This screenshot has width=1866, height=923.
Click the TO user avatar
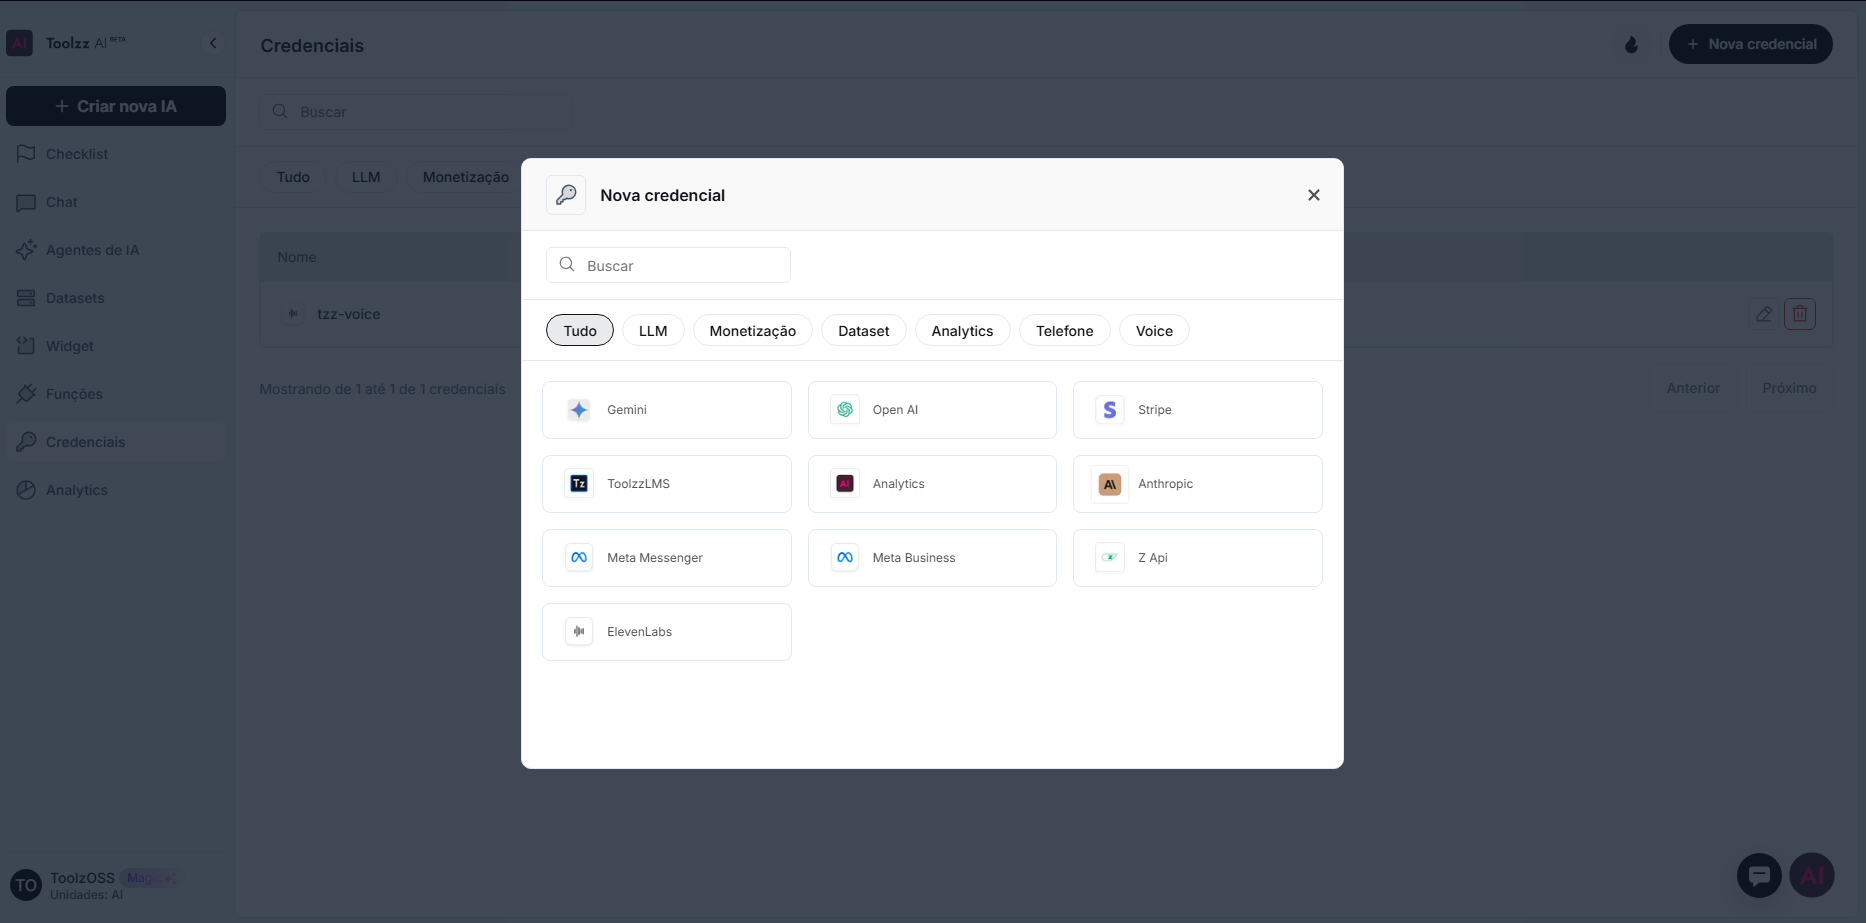coord(26,885)
